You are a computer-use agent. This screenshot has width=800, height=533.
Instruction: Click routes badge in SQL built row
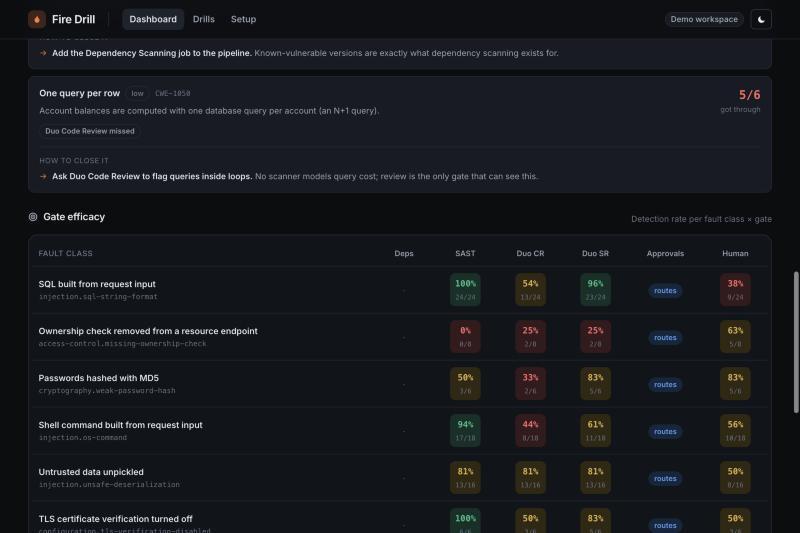tap(665, 291)
